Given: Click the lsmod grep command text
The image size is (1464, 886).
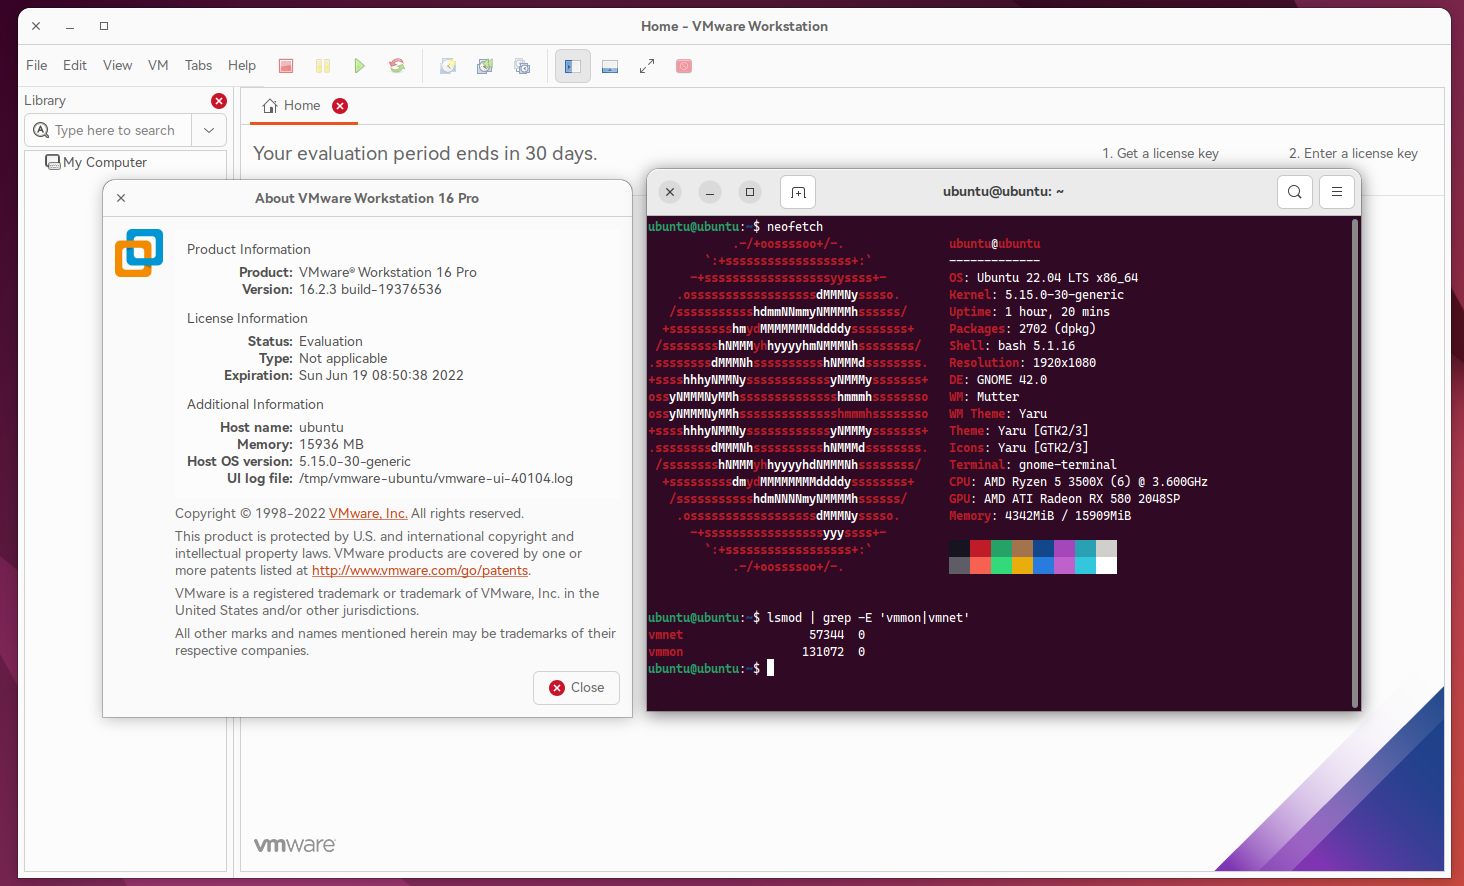Looking at the screenshot, I should (868, 618).
